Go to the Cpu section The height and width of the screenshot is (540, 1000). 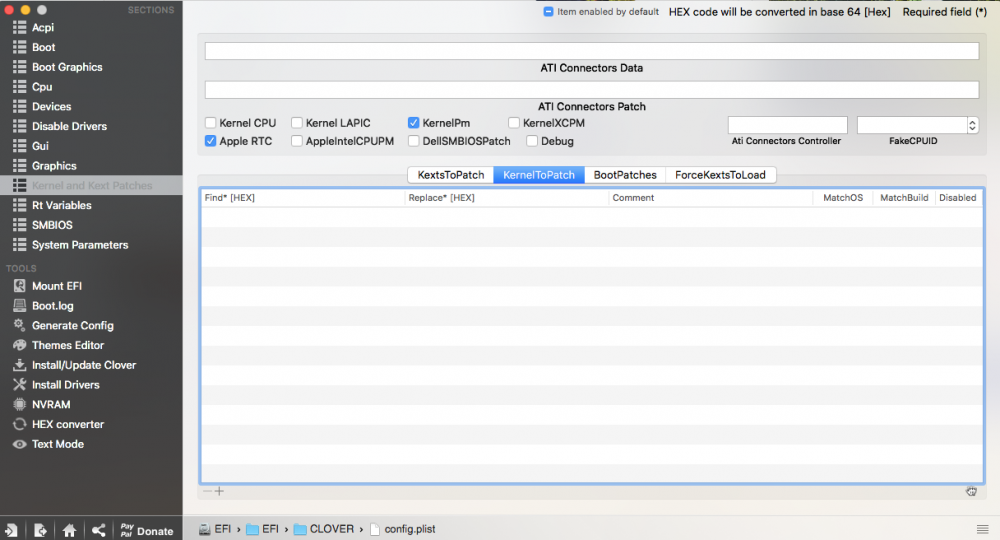coord(41,87)
